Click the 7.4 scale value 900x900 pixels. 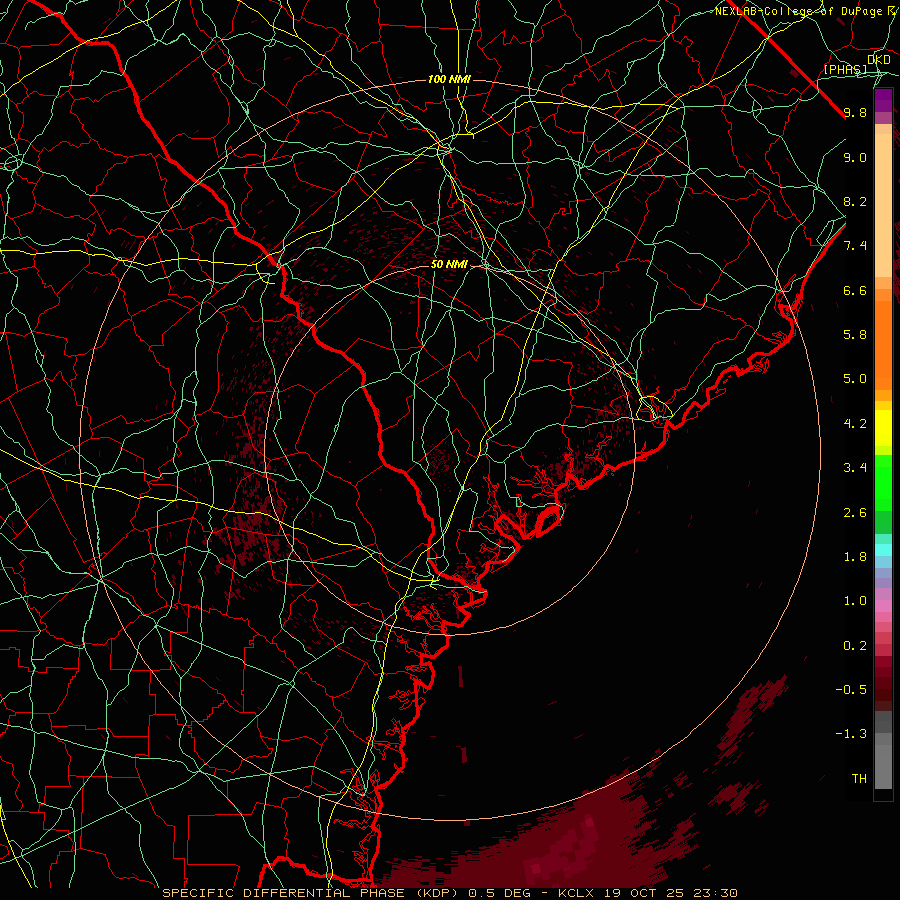pyautogui.click(x=855, y=246)
